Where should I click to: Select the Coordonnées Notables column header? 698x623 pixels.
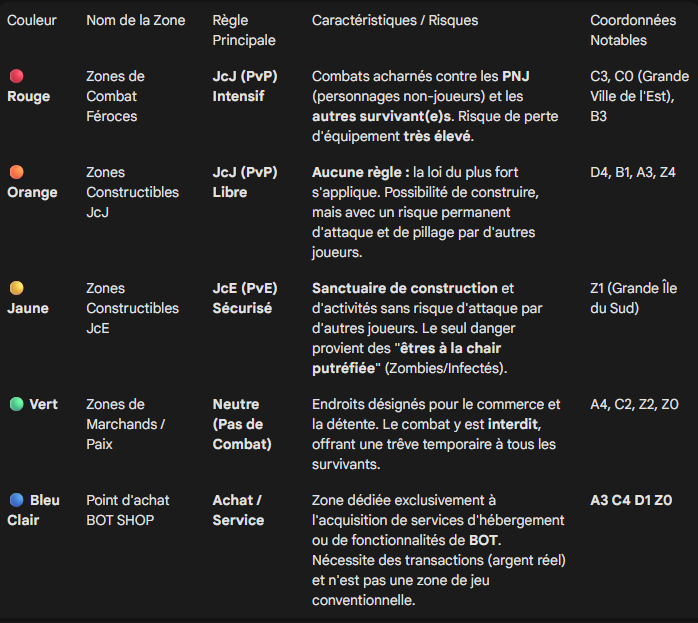(x=632, y=30)
